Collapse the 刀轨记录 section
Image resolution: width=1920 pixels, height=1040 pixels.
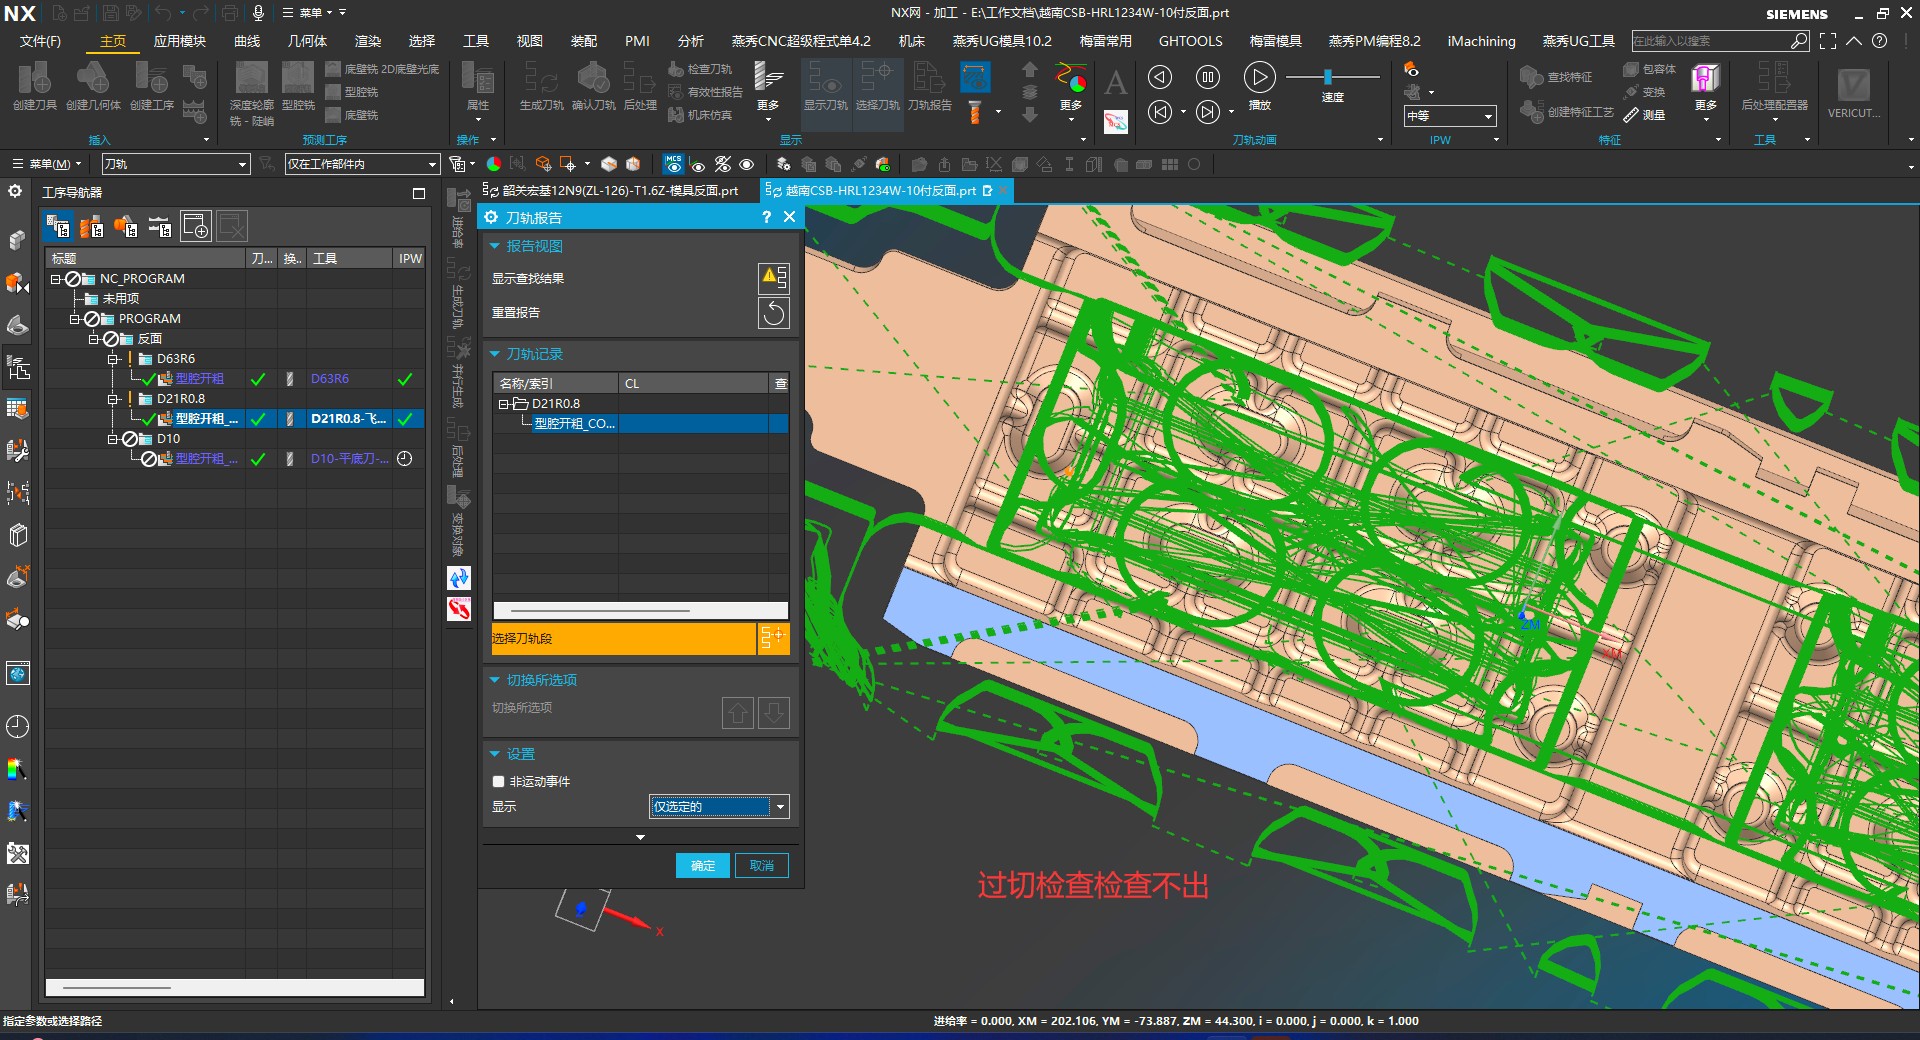pos(494,354)
